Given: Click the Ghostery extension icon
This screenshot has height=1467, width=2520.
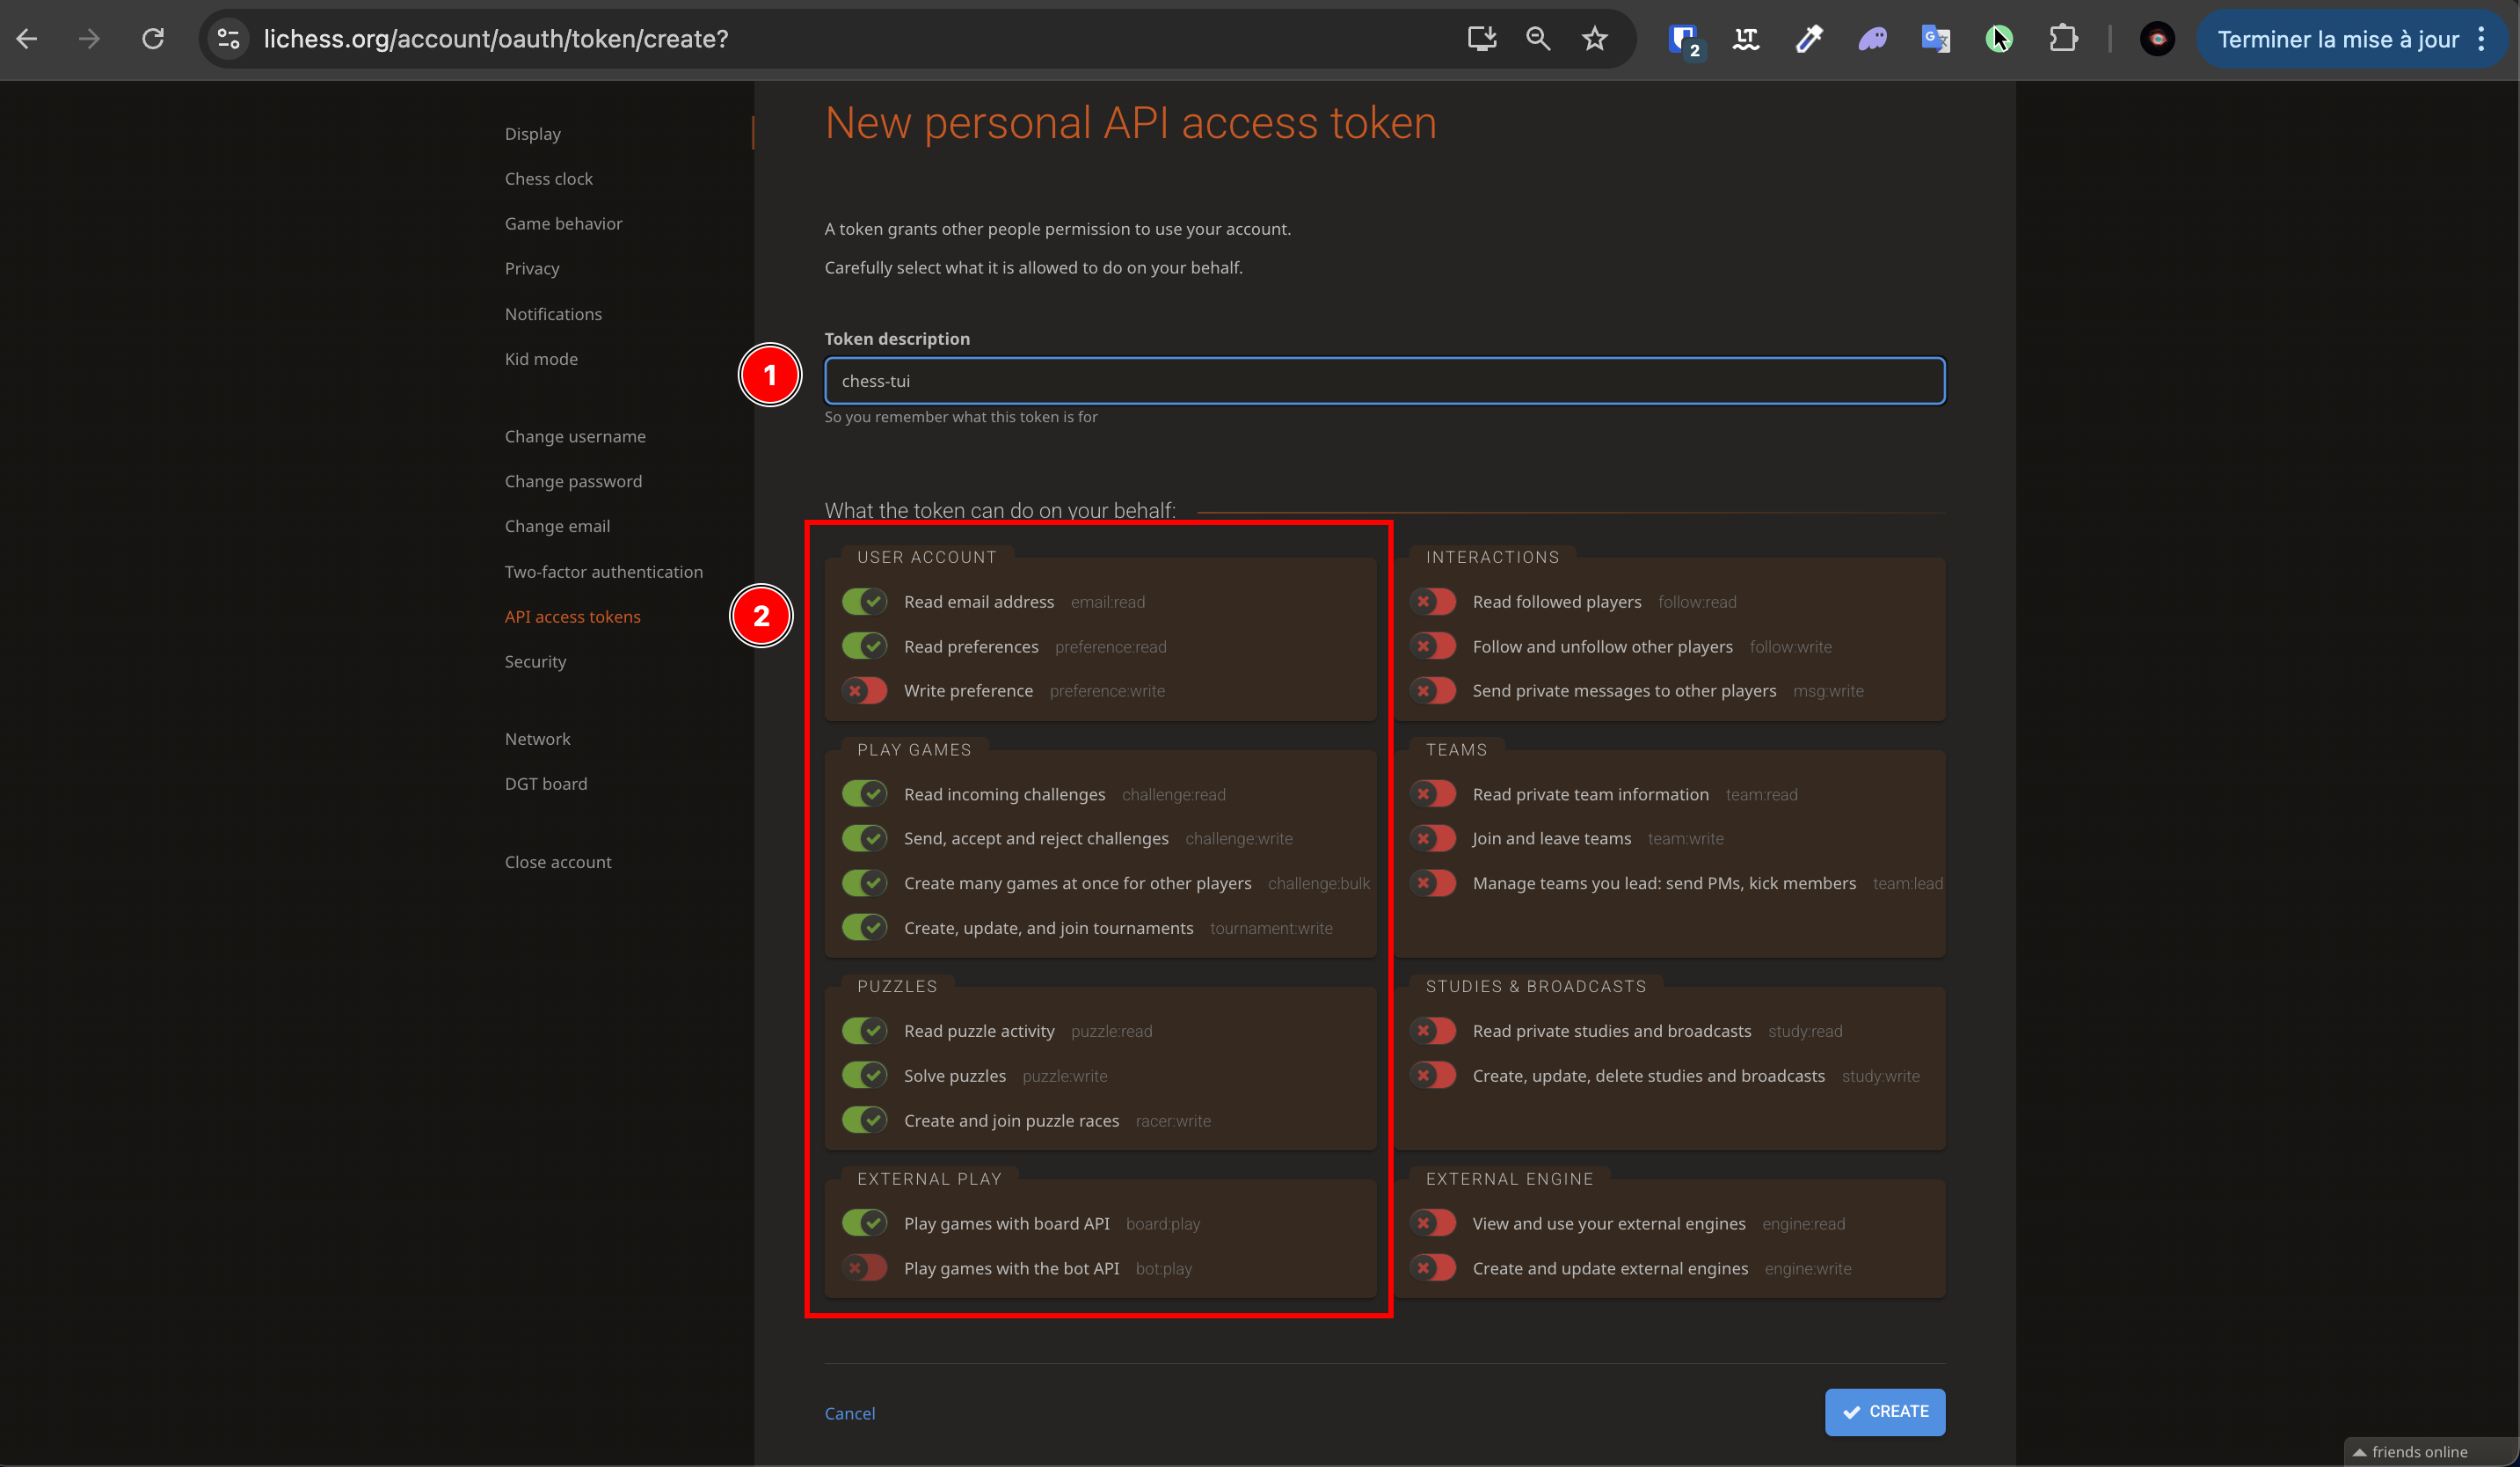Looking at the screenshot, I should (1872, 38).
